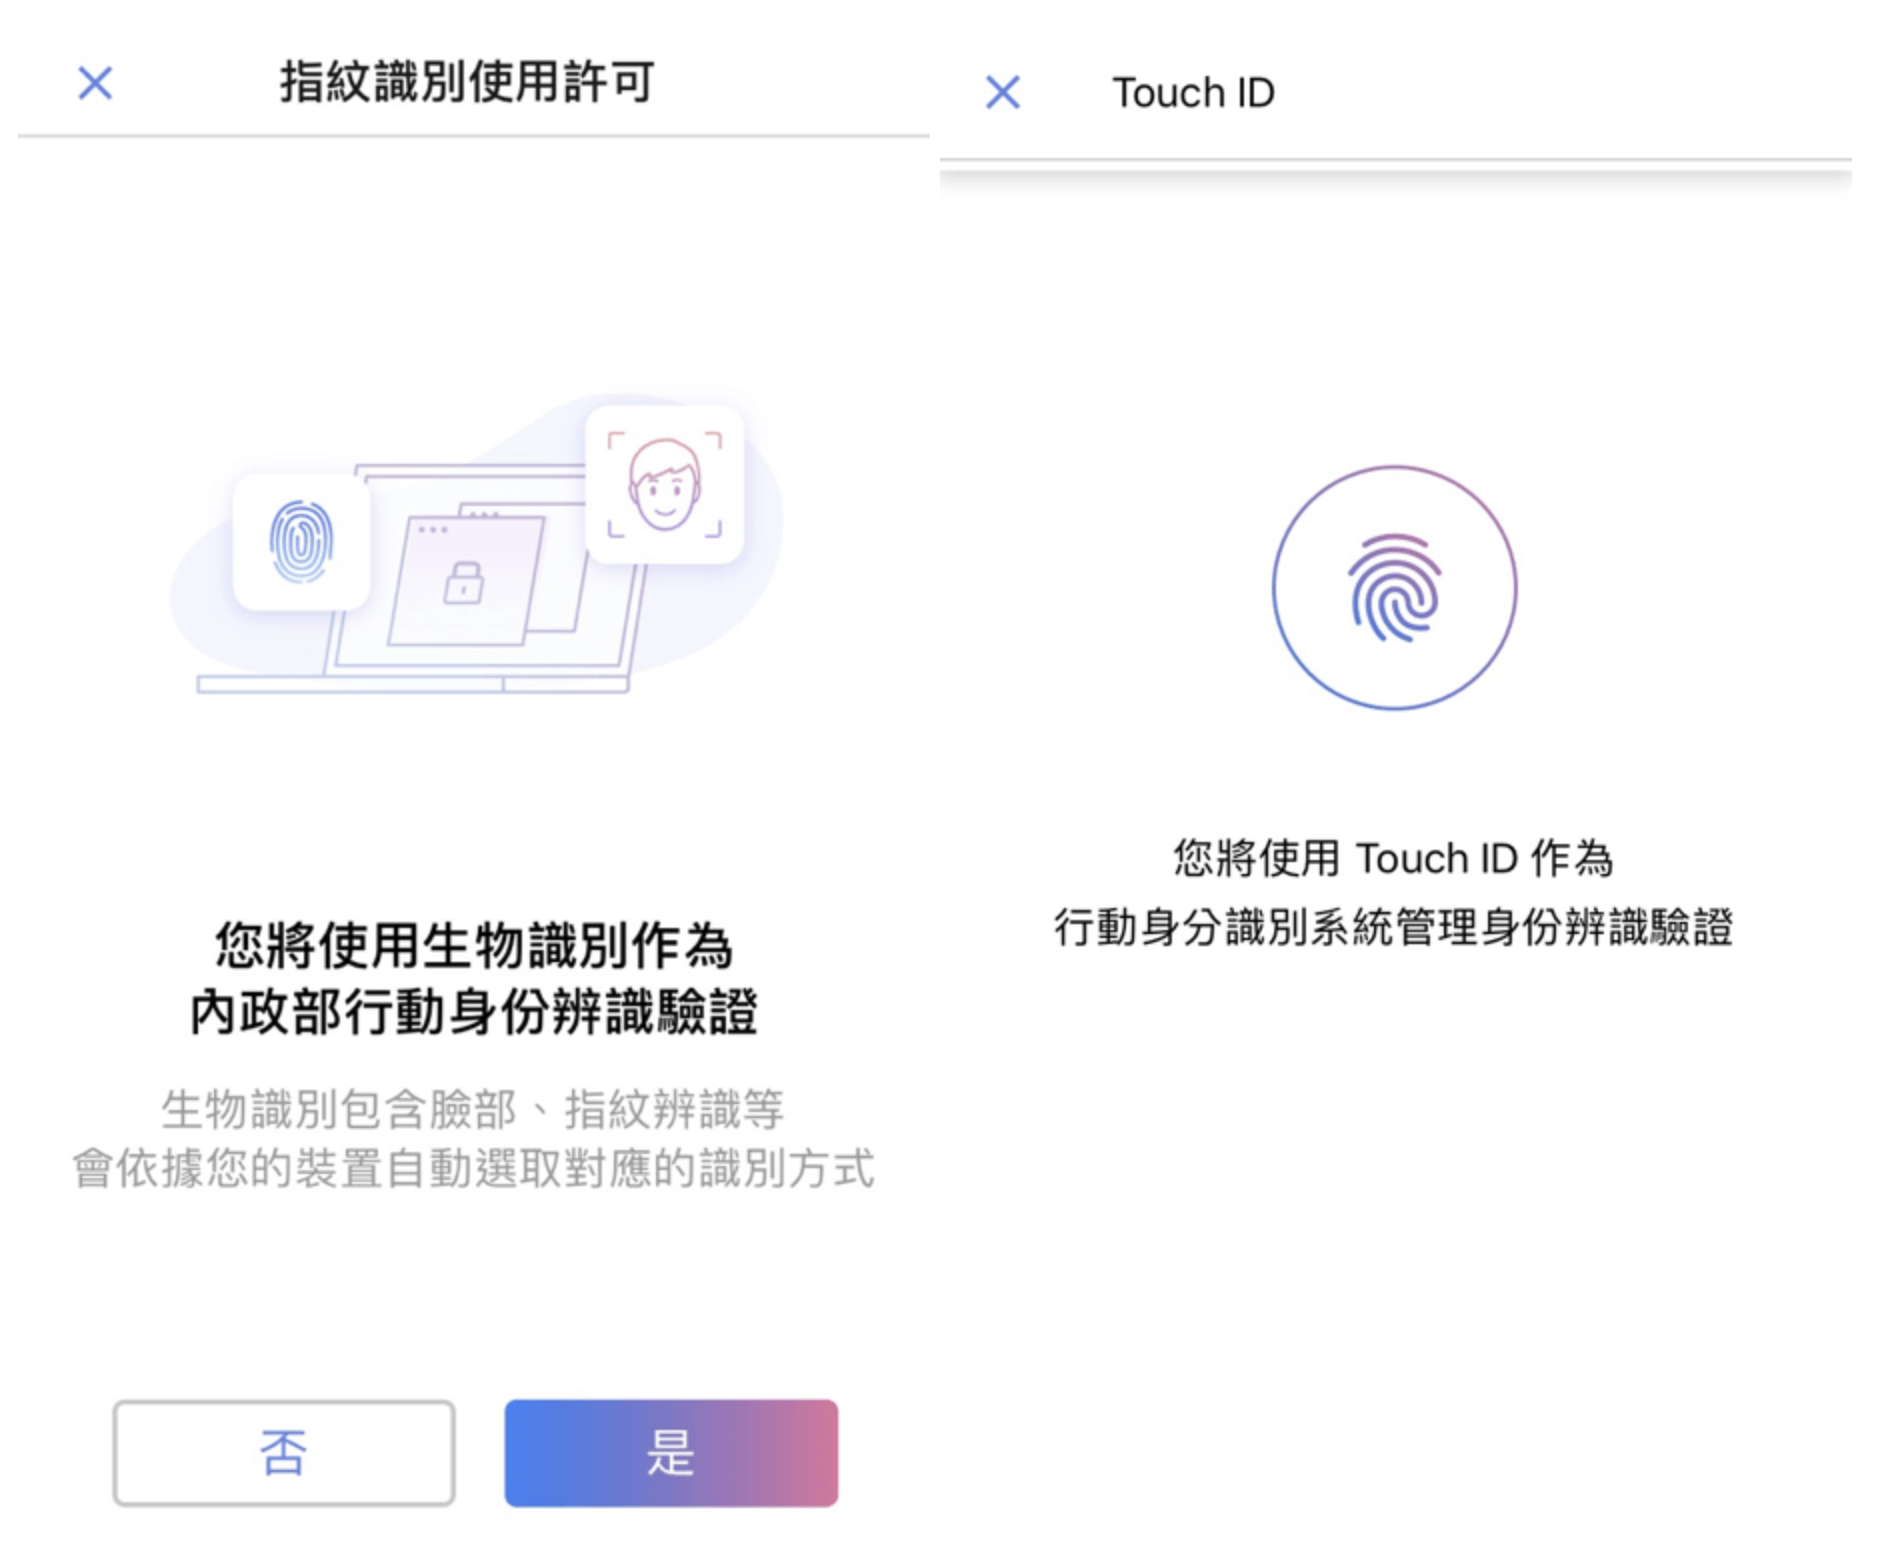The height and width of the screenshot is (1556, 1886).
Task: Tap the gray text 生物識別包含臉部、指紋辨識等
Action: pos(473,1109)
